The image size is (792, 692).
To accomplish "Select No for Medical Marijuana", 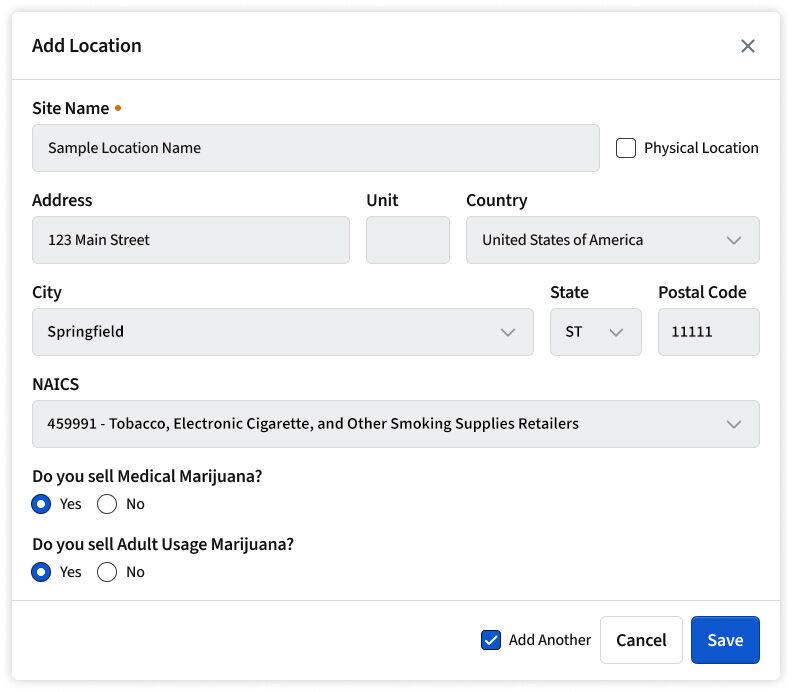I will pyautogui.click(x=107, y=504).
